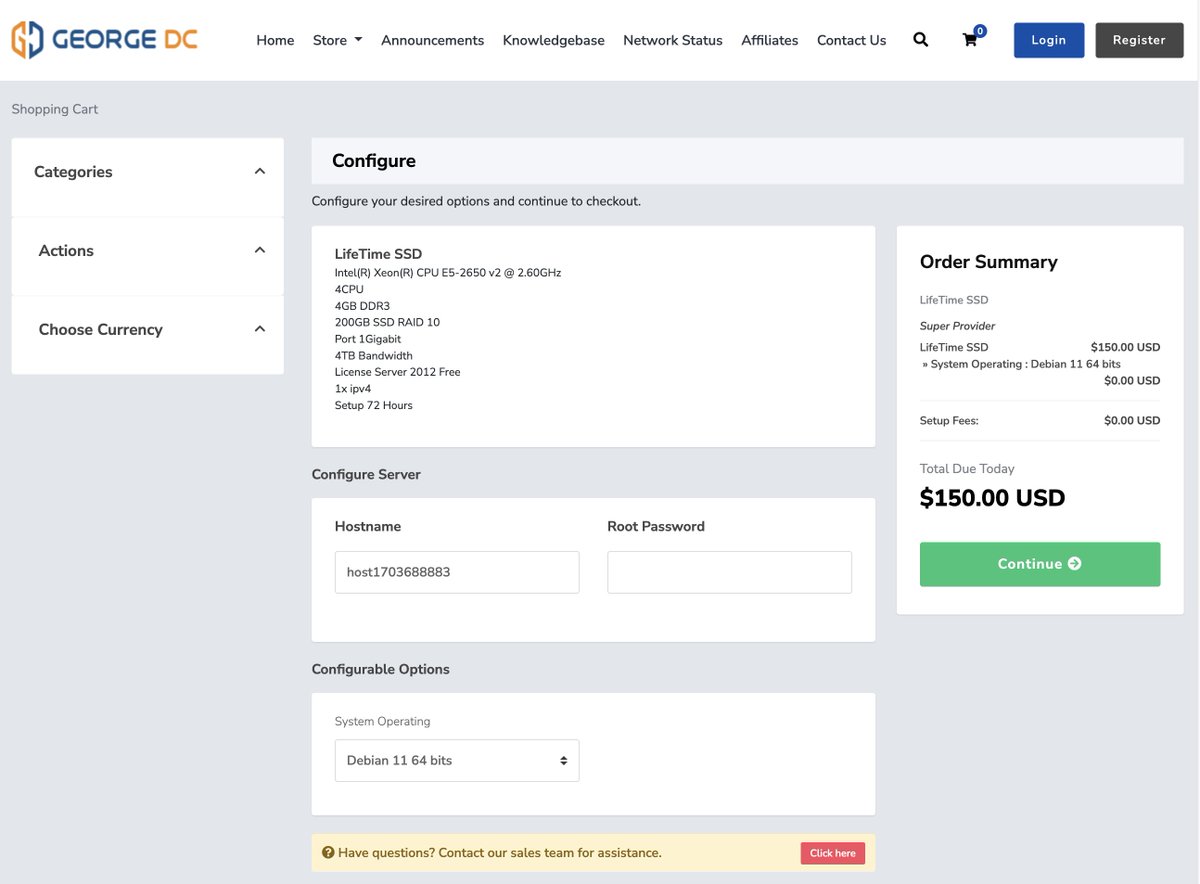
Task: Open the search magnifier icon
Action: click(x=921, y=40)
